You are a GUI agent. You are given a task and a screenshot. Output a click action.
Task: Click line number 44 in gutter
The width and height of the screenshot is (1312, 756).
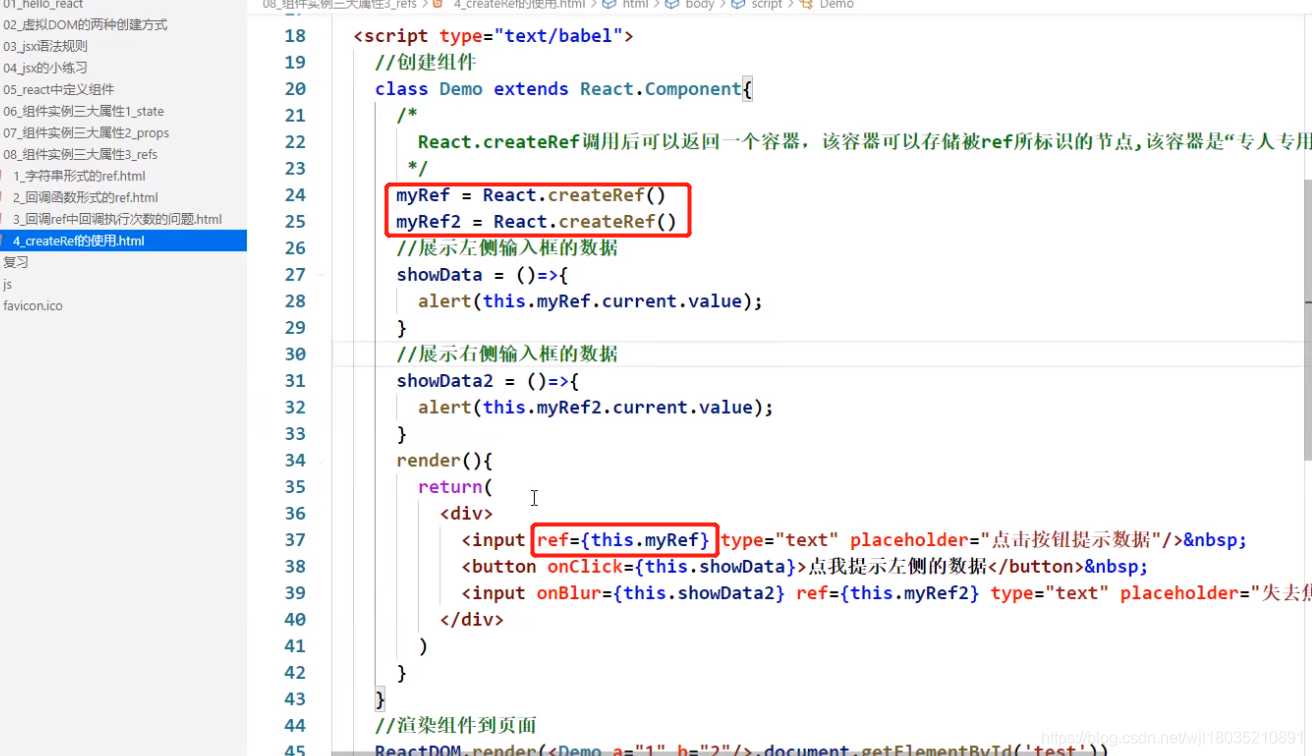click(x=295, y=725)
